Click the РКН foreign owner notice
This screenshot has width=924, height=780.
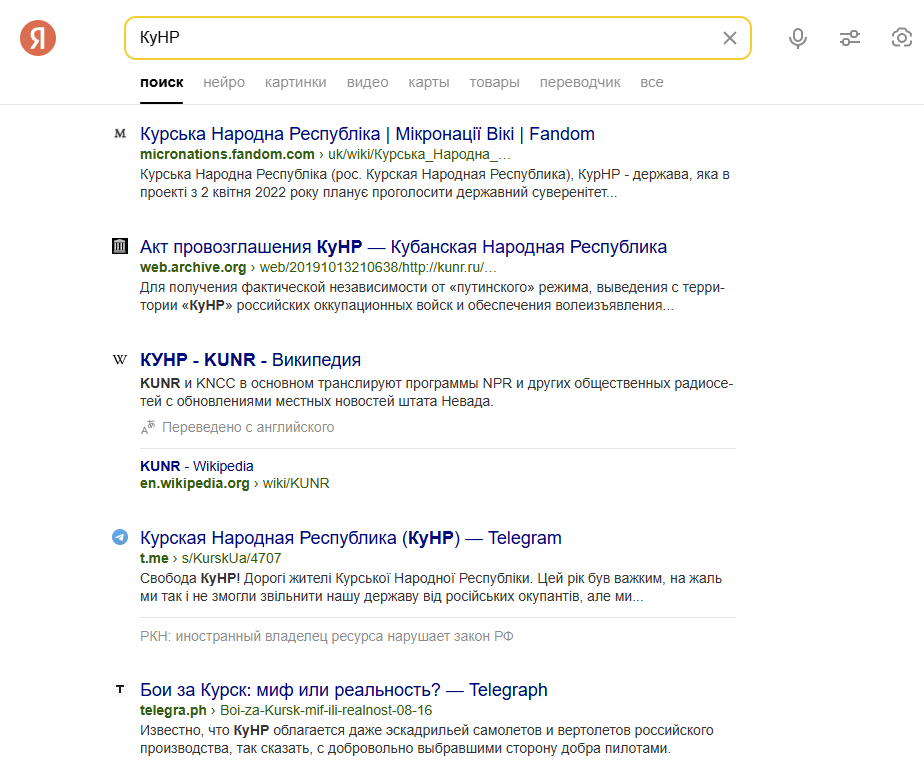[x=326, y=636]
